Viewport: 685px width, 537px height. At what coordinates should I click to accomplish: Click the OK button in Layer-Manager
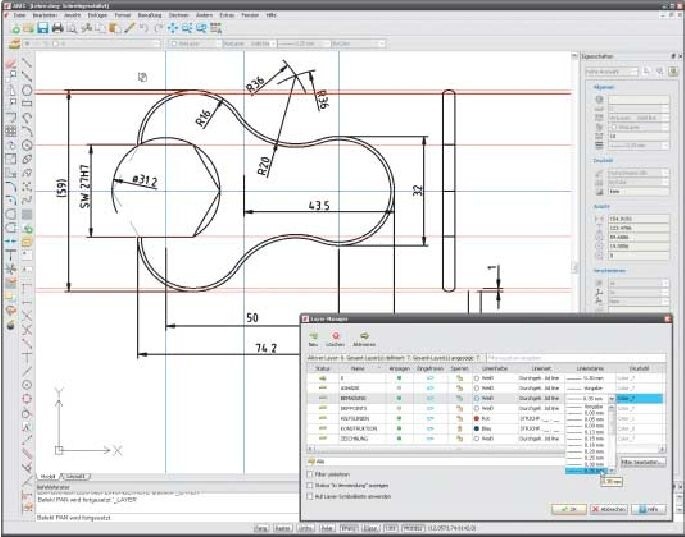coord(568,509)
